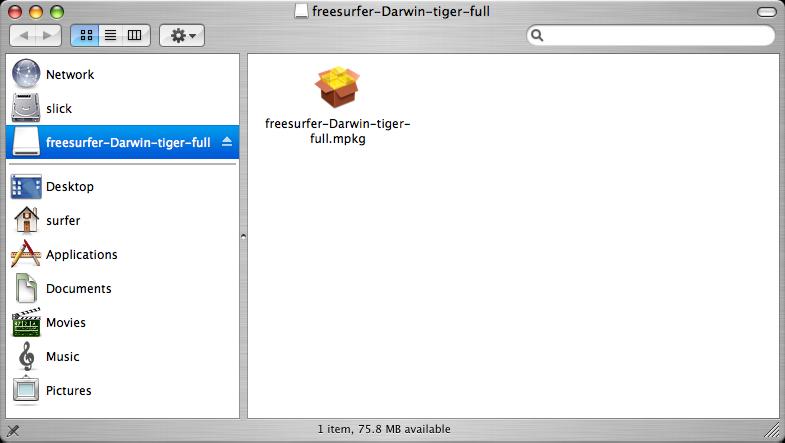Open the Movies folder
The height and width of the screenshot is (443, 785).
click(66, 323)
